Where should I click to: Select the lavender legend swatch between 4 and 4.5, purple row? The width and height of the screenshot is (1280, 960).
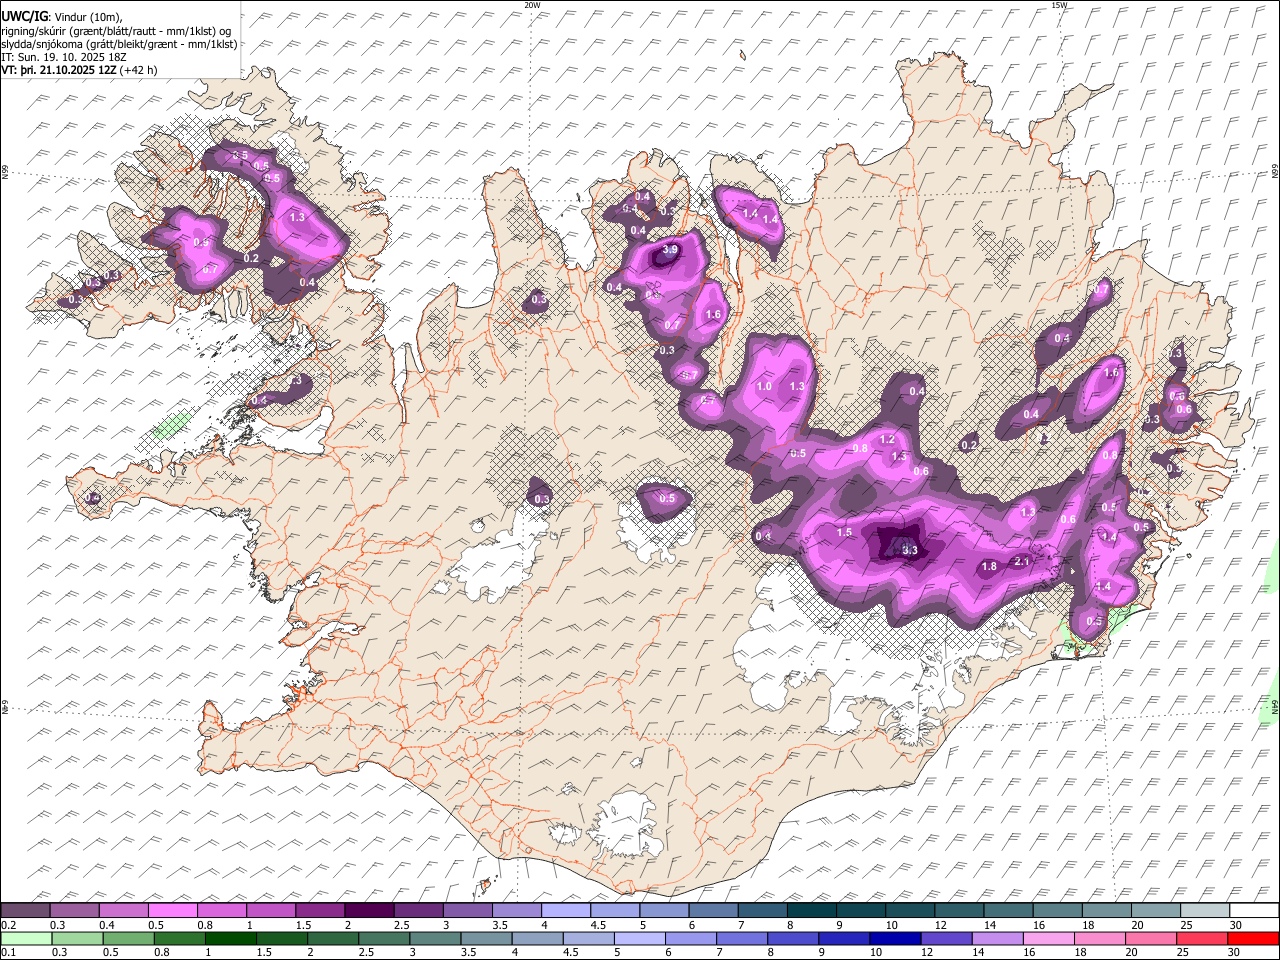tap(566, 911)
